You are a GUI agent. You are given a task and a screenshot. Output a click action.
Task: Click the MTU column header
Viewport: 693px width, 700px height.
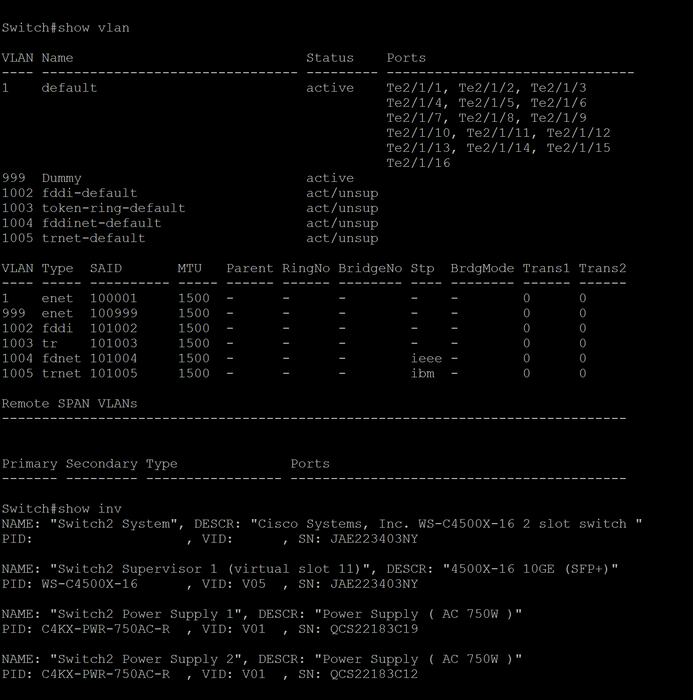(x=190, y=268)
